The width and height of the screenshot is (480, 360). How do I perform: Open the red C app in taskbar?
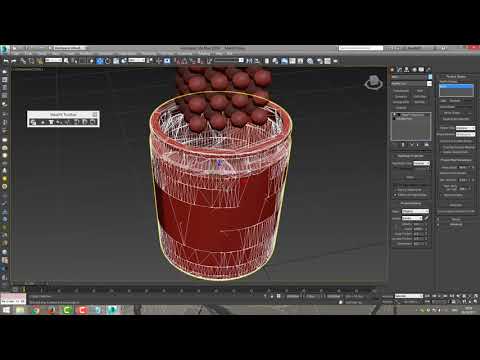(x=82, y=310)
